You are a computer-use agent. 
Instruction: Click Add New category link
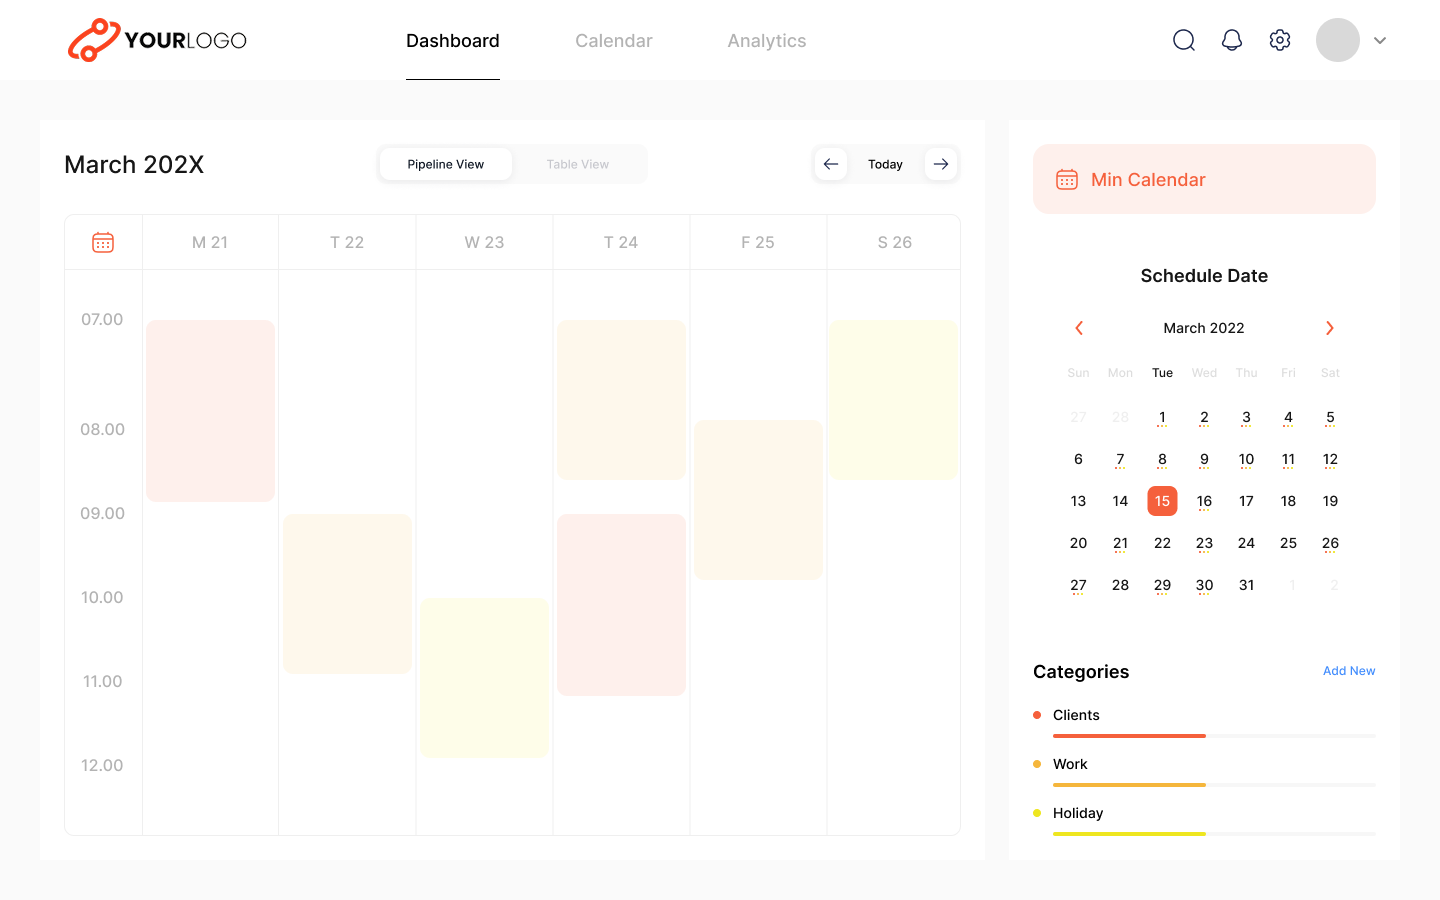(x=1349, y=671)
